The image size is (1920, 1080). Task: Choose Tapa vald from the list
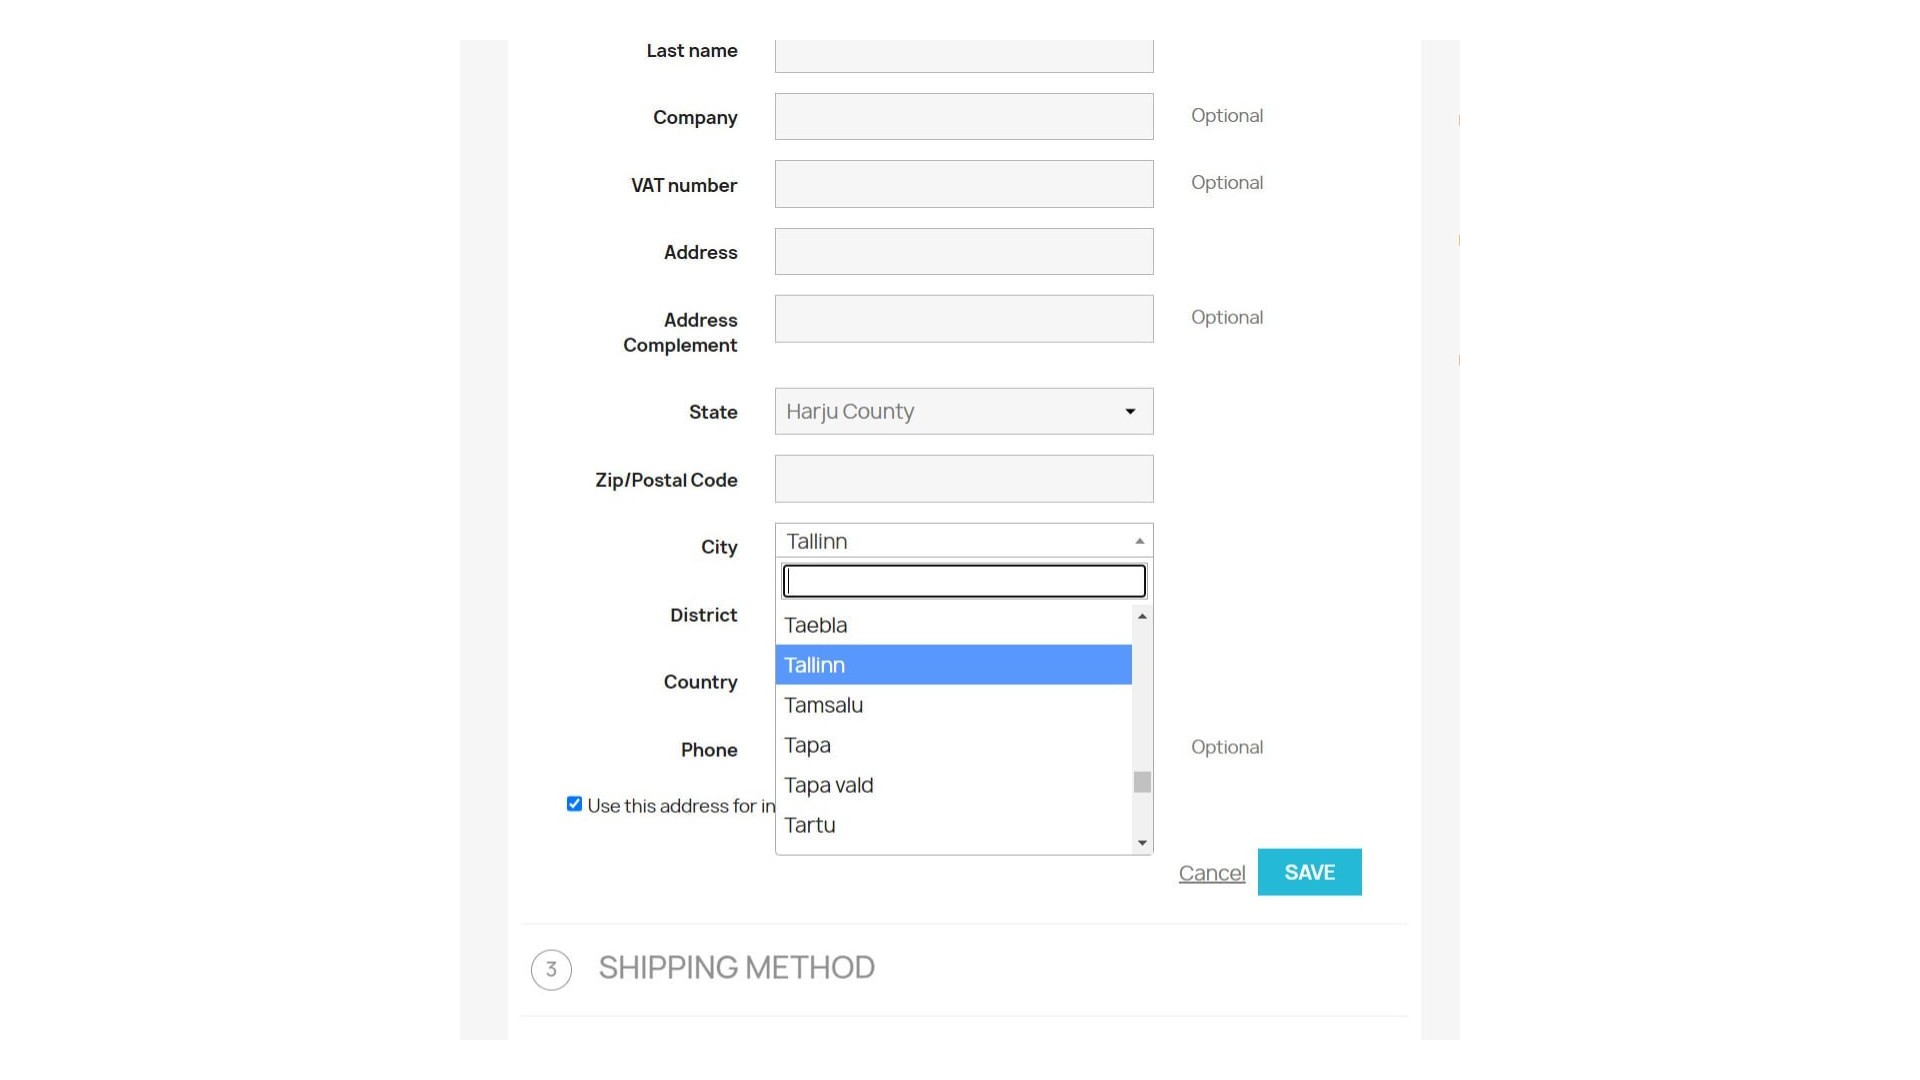[953, 785]
